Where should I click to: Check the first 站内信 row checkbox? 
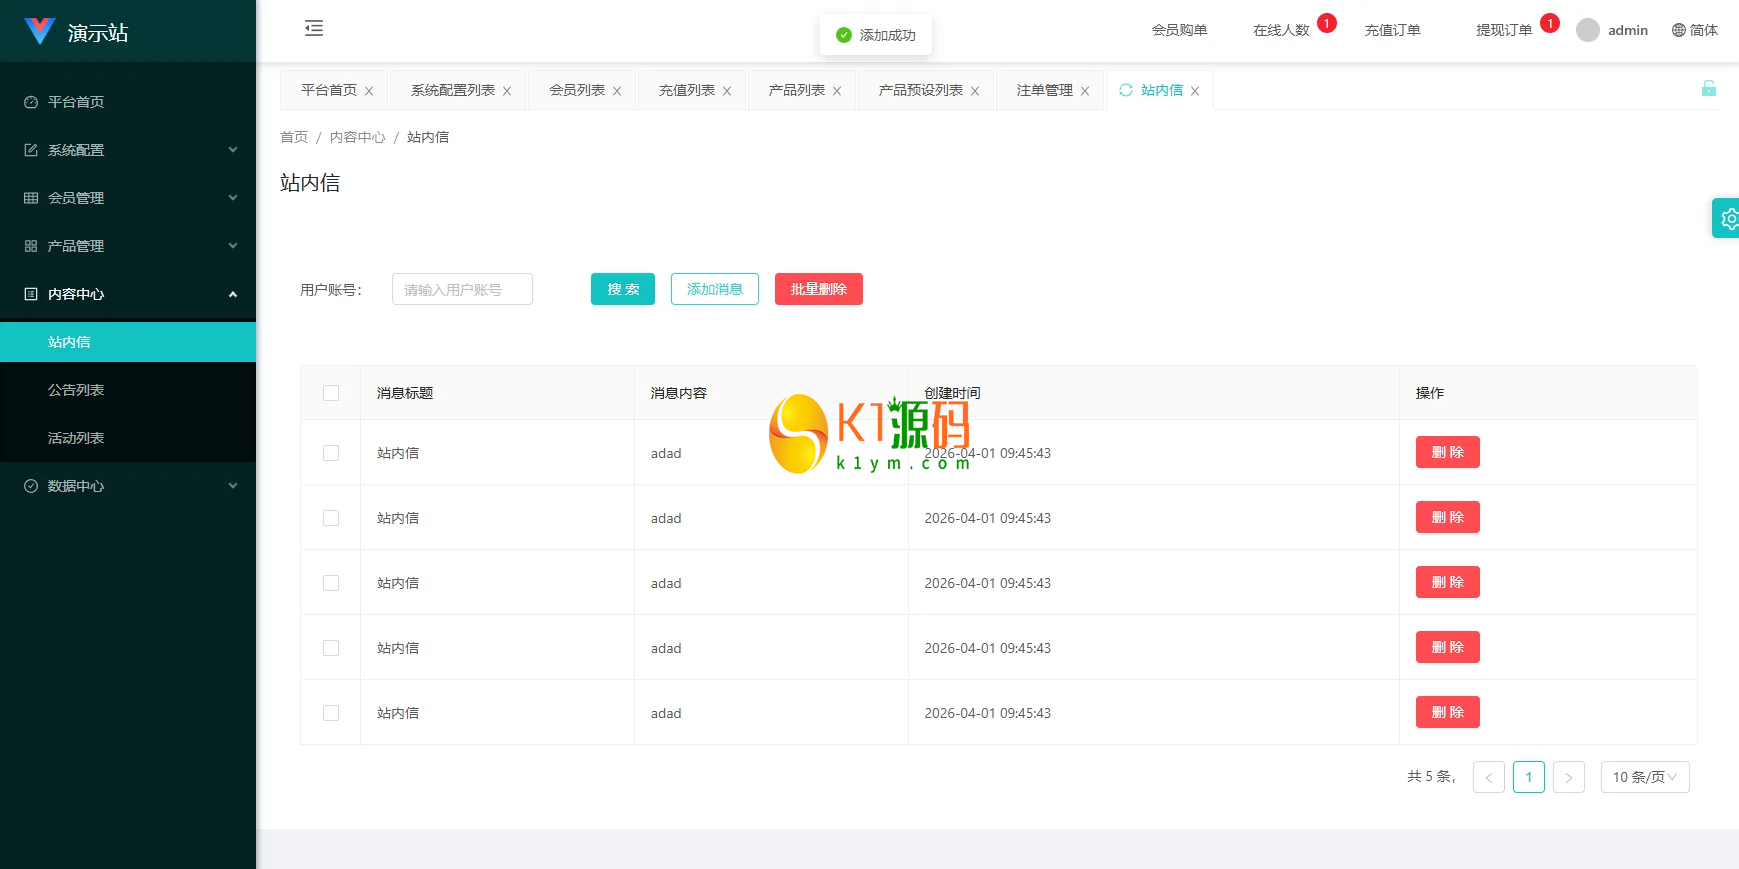[x=331, y=453]
